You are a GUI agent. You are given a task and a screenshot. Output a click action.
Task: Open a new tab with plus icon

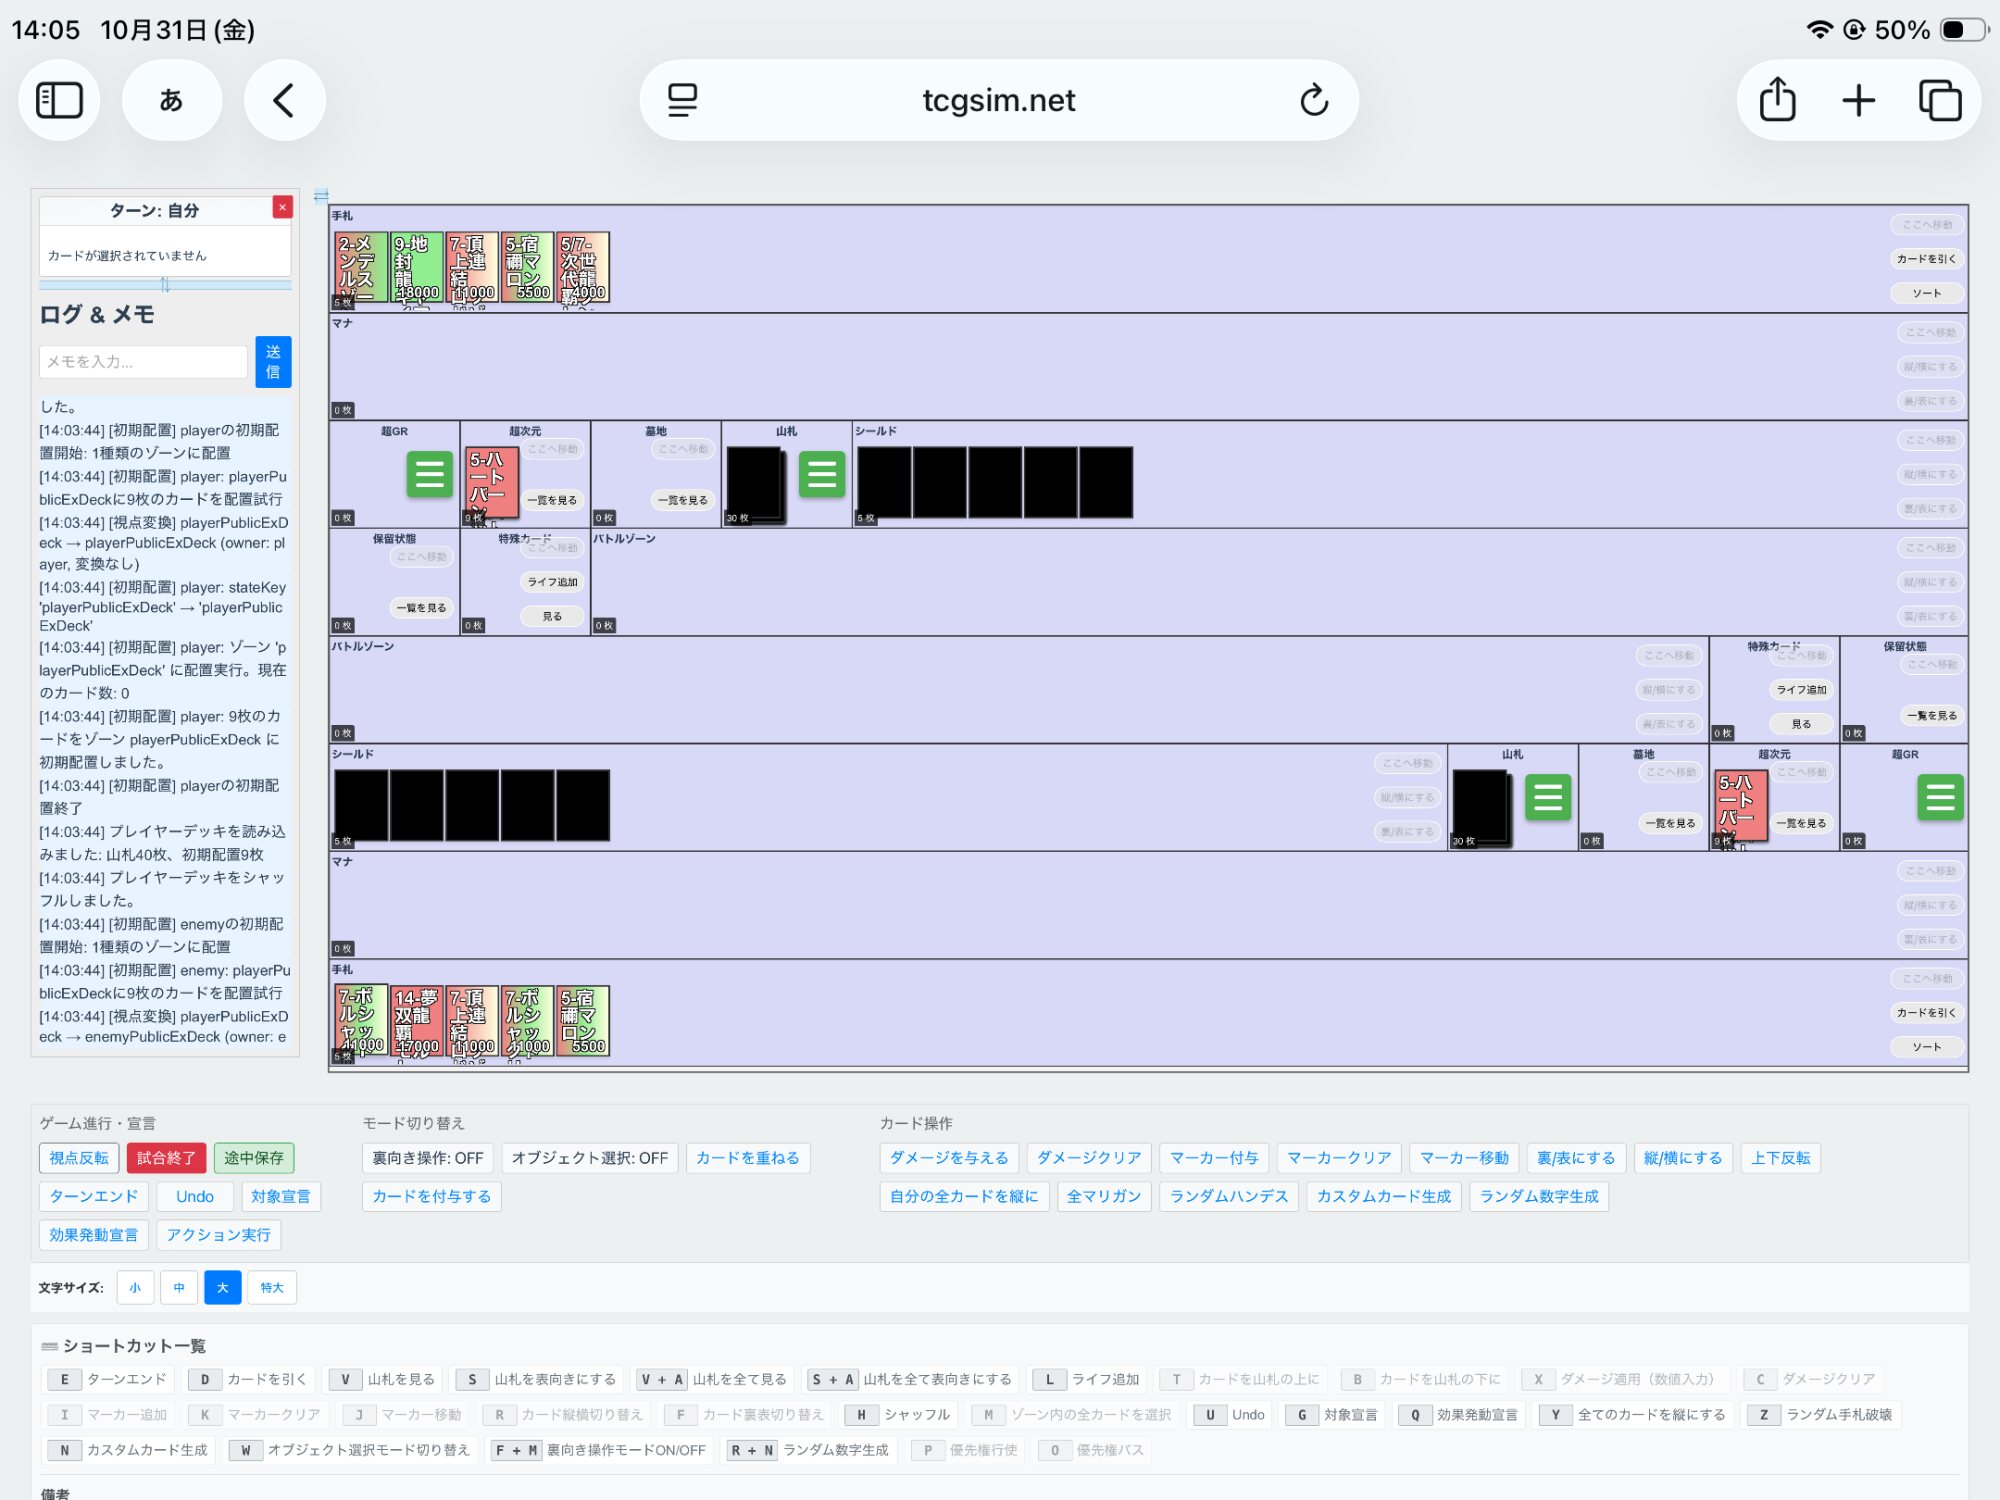point(1858,100)
